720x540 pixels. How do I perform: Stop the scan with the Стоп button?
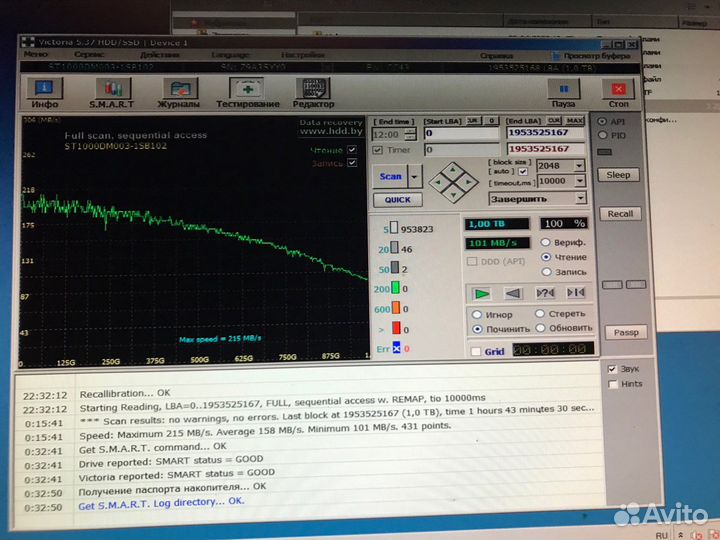tap(619, 93)
